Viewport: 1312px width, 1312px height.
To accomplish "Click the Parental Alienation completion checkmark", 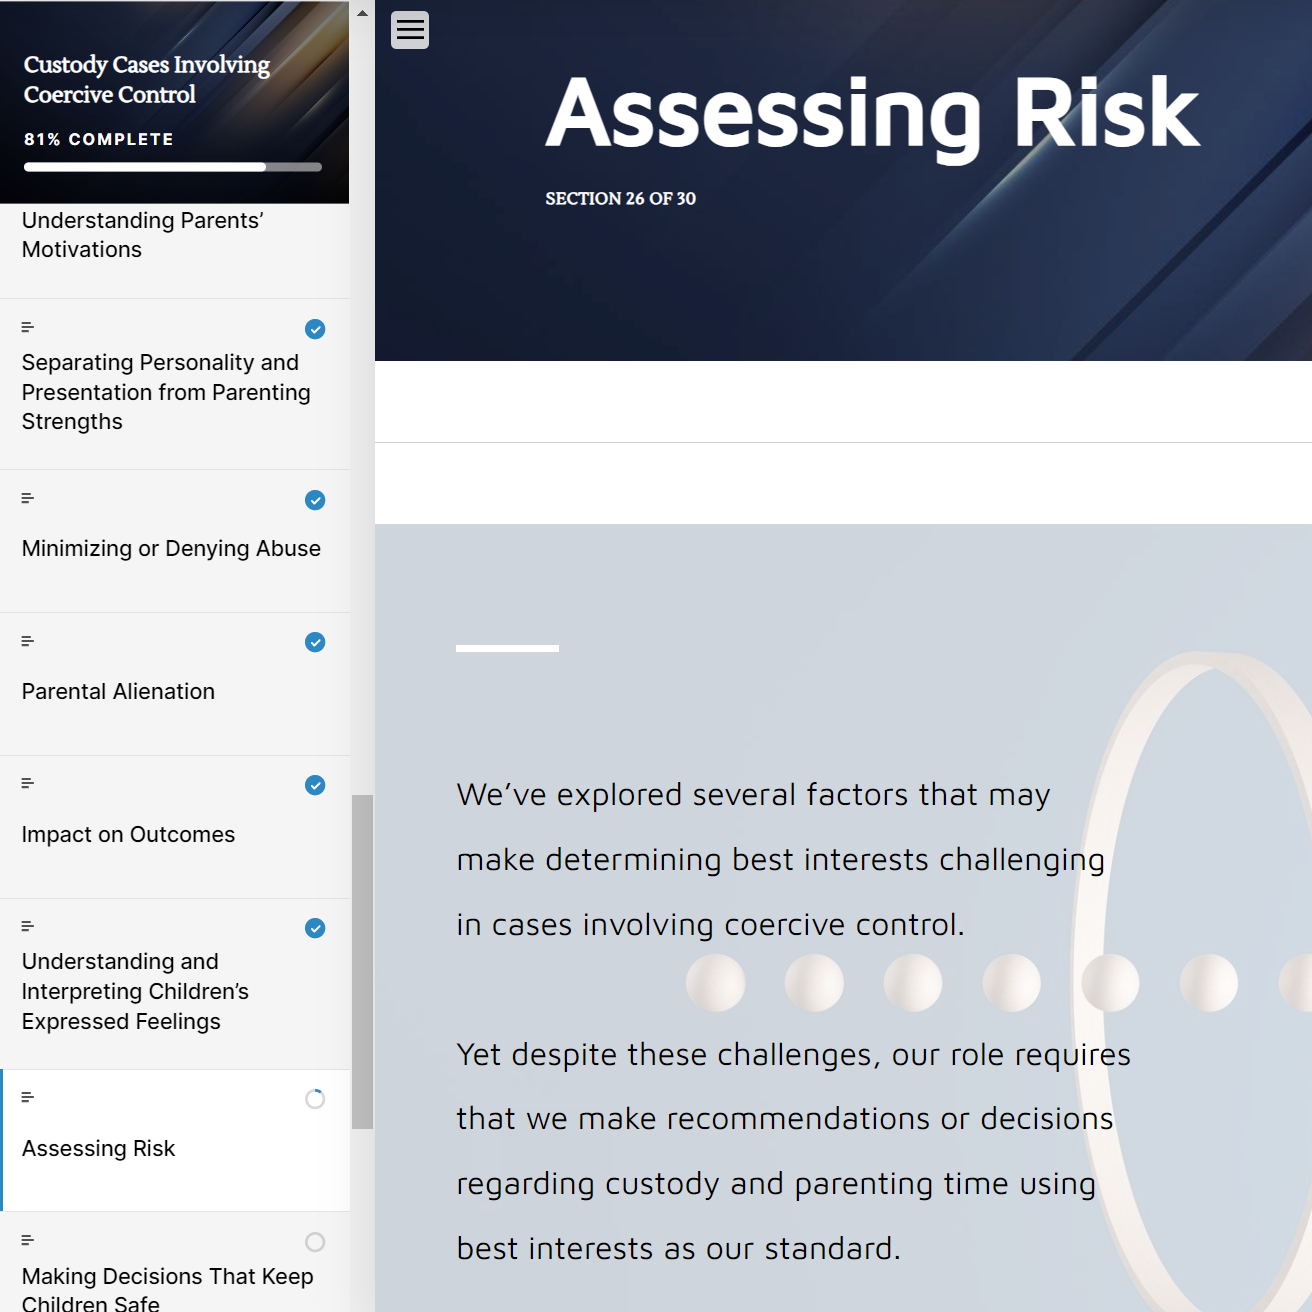I will [x=315, y=642].
